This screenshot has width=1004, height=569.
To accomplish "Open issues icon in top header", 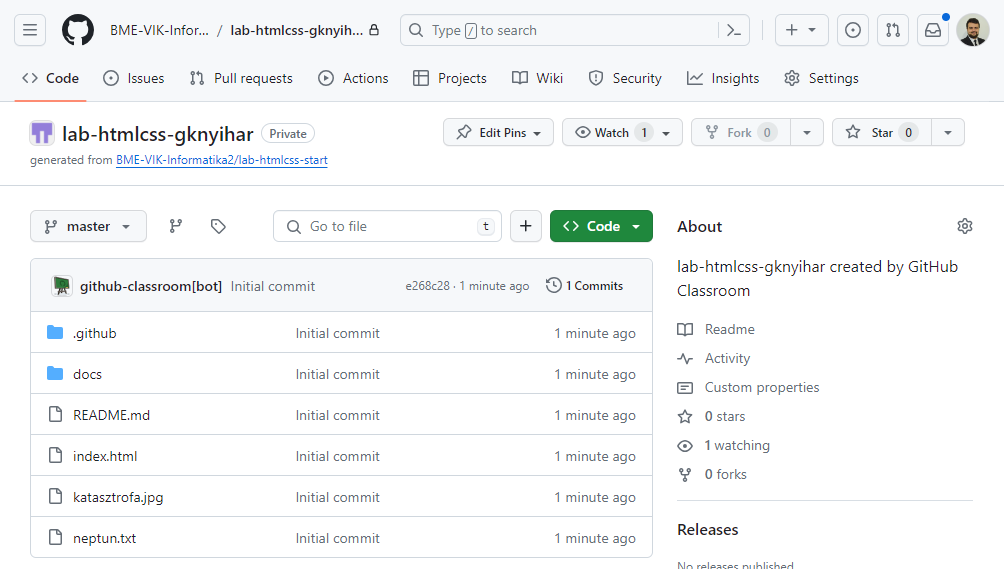I will (852, 30).
